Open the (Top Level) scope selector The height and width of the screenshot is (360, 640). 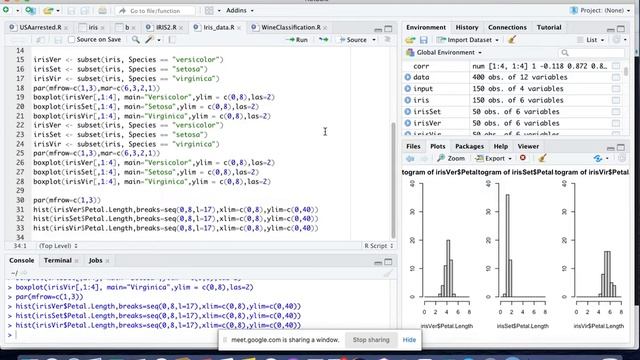click(x=58, y=246)
